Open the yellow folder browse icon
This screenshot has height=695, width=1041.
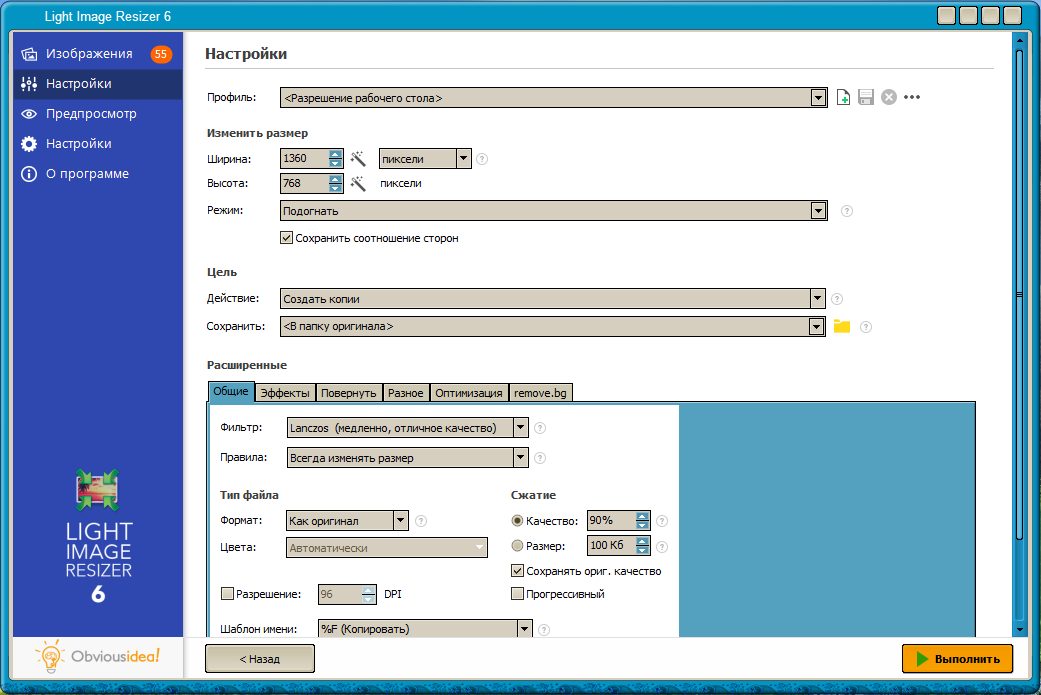click(x=842, y=326)
